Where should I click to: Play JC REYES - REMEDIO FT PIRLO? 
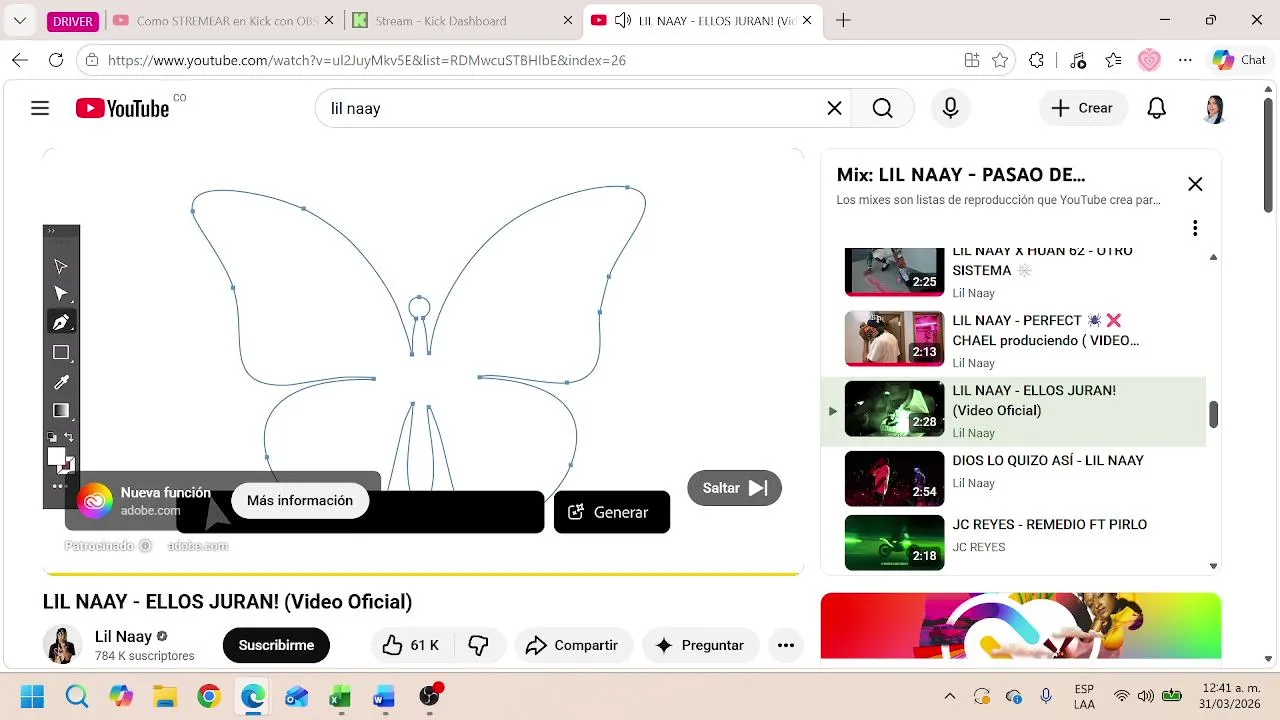pos(1013,542)
